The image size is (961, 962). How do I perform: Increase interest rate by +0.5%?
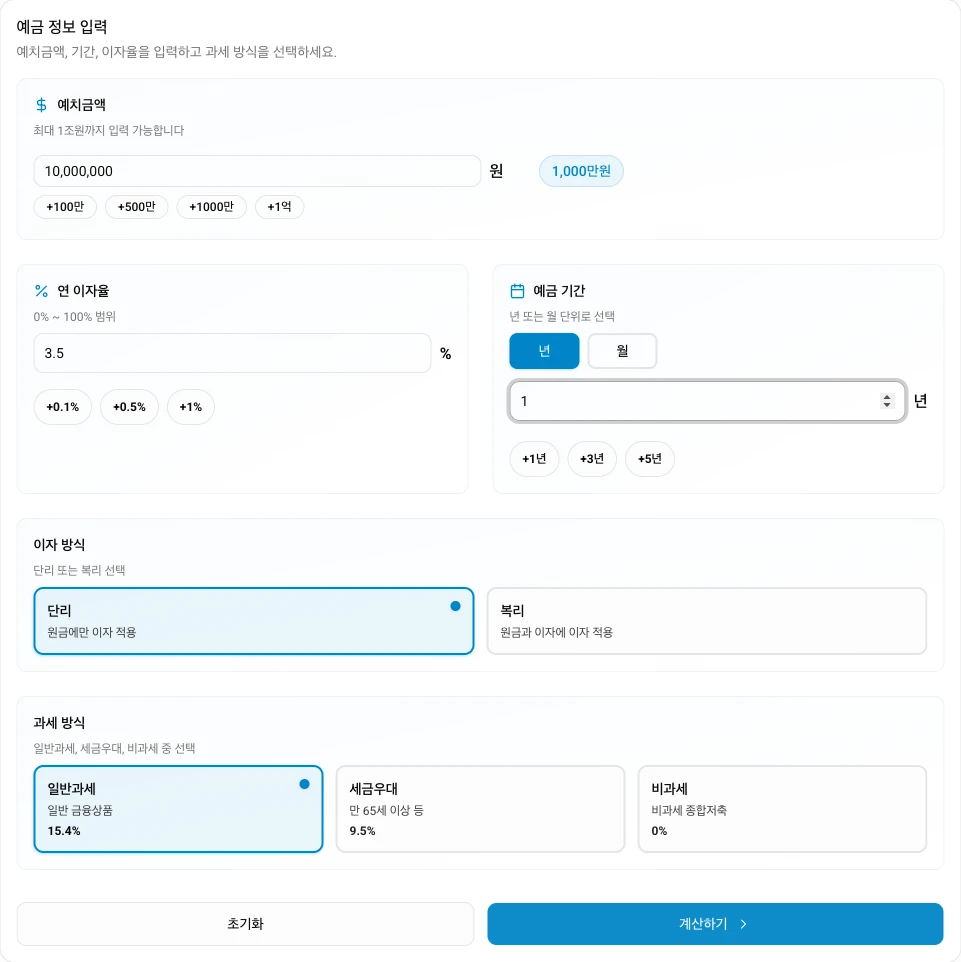tap(129, 407)
